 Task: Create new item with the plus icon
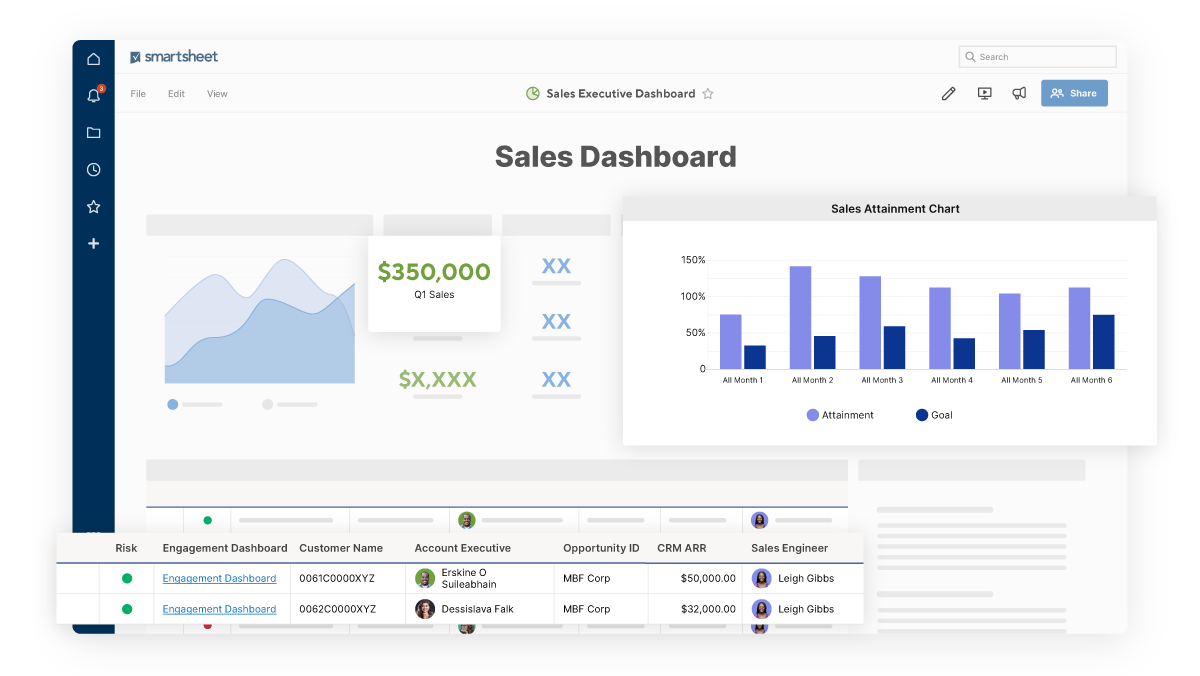[93, 243]
